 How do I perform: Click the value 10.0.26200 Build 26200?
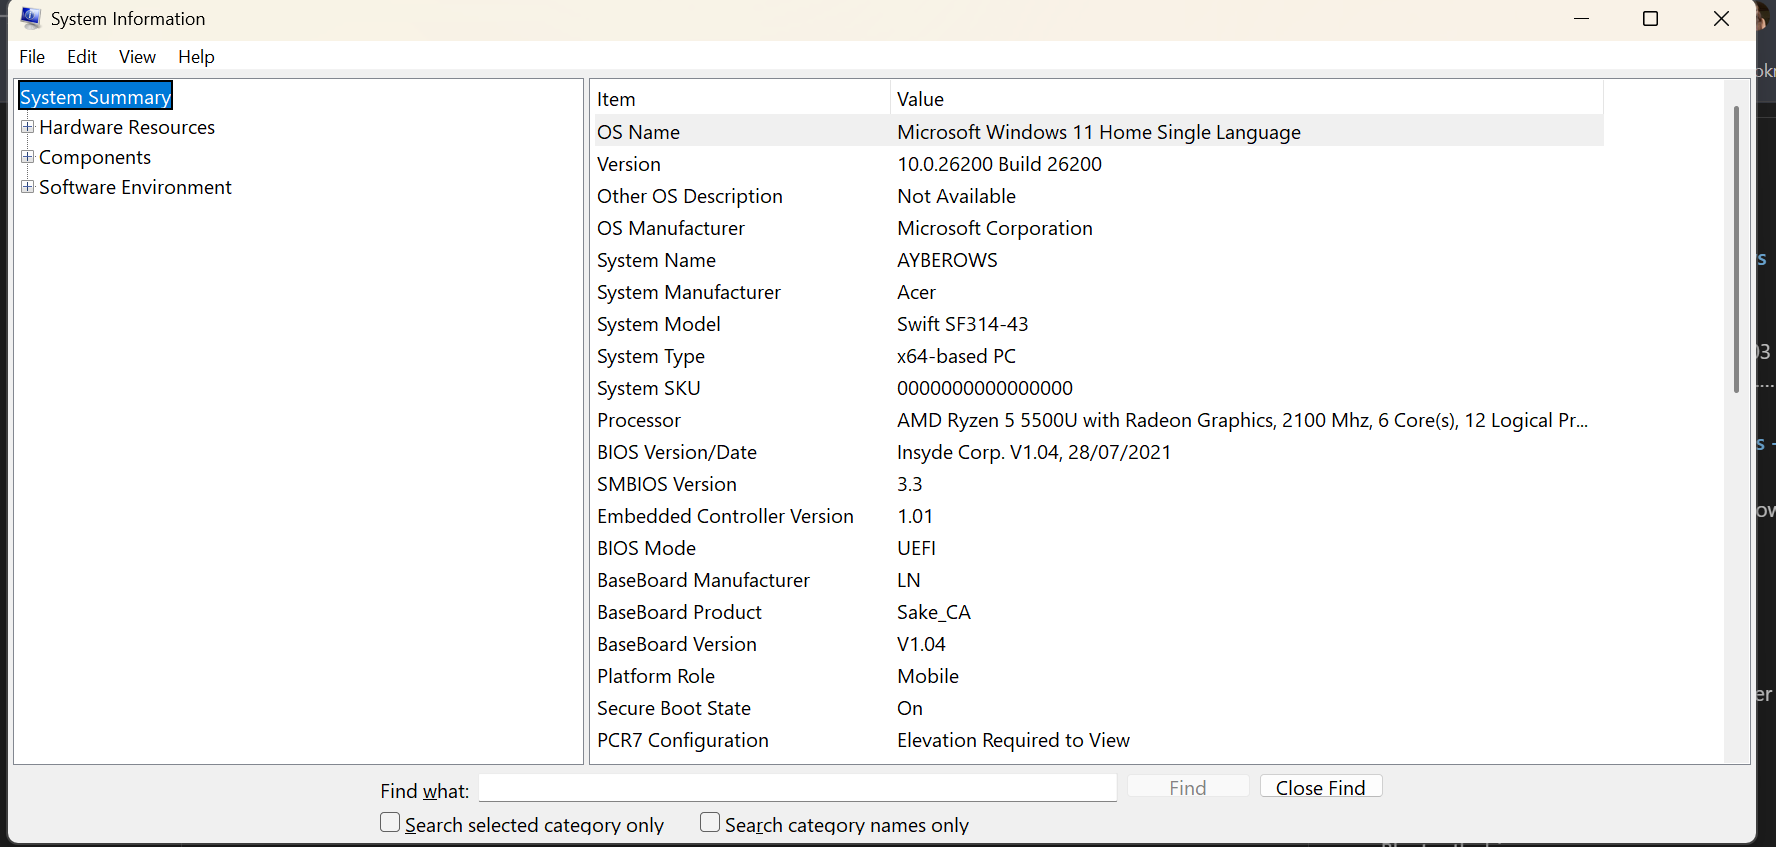[999, 164]
